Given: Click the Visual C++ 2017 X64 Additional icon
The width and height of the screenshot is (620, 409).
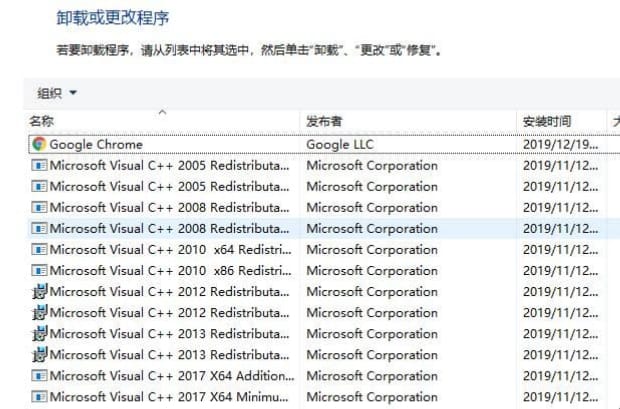Looking at the screenshot, I should coord(39,376).
